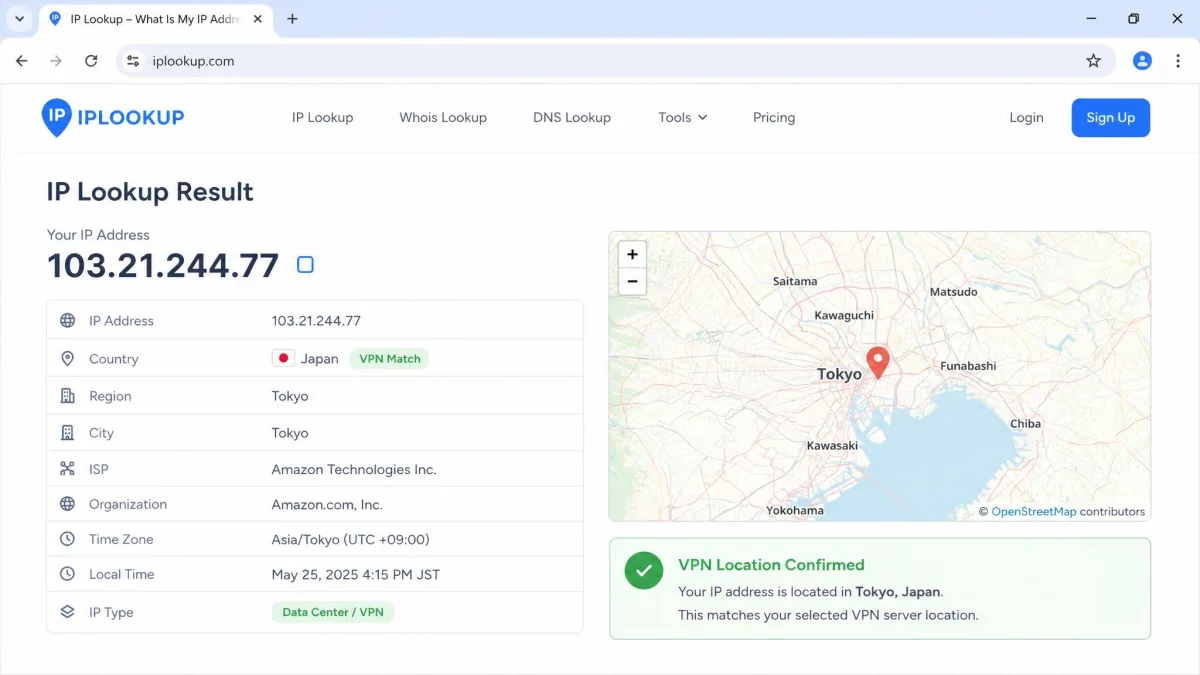
Task: Open the tab search dropdown arrow
Action: click(19, 19)
